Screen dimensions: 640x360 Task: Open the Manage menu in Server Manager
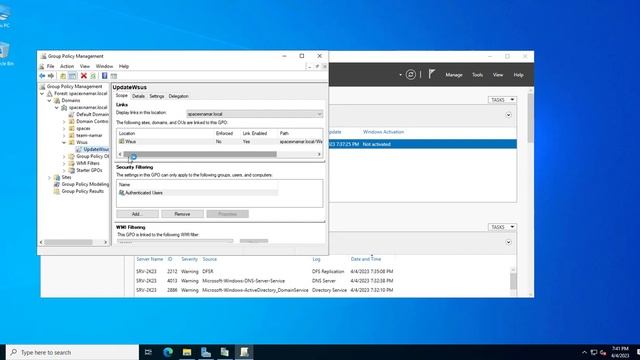pyautogui.click(x=454, y=75)
